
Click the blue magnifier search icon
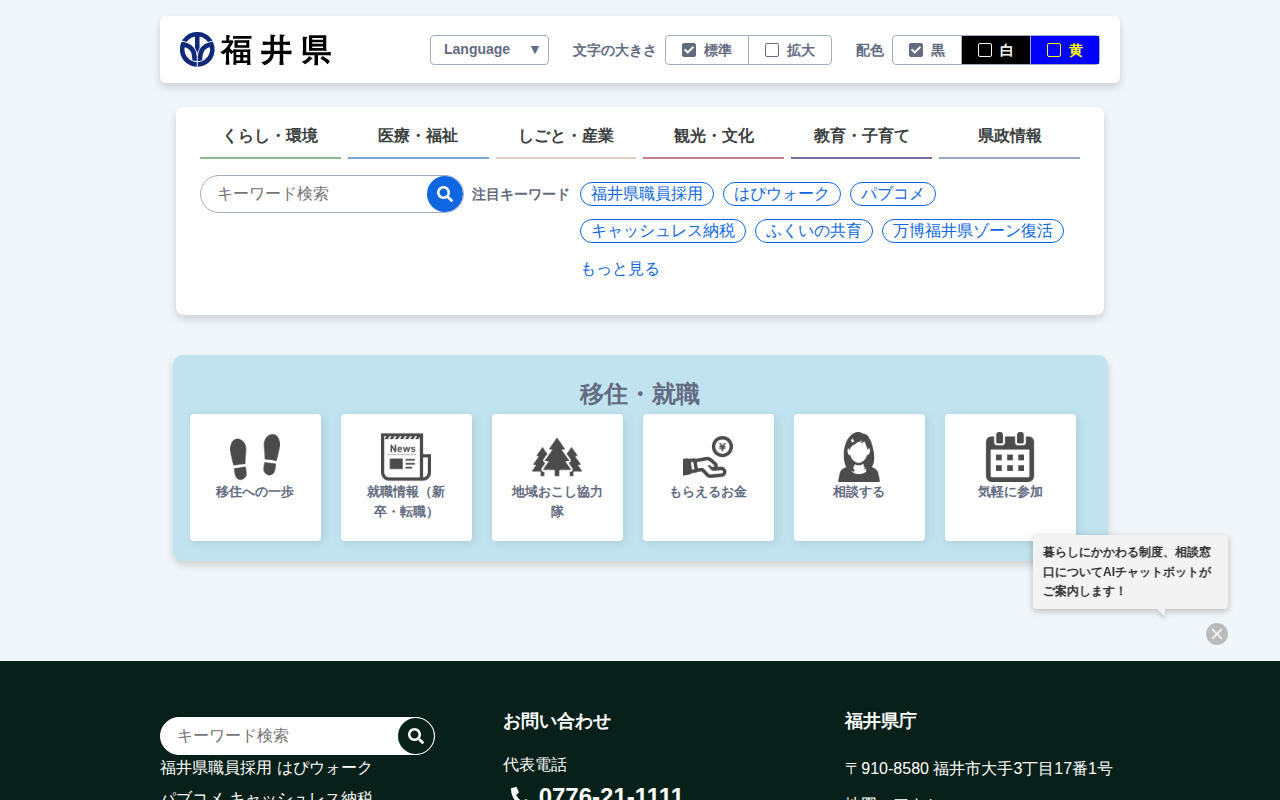pos(445,194)
